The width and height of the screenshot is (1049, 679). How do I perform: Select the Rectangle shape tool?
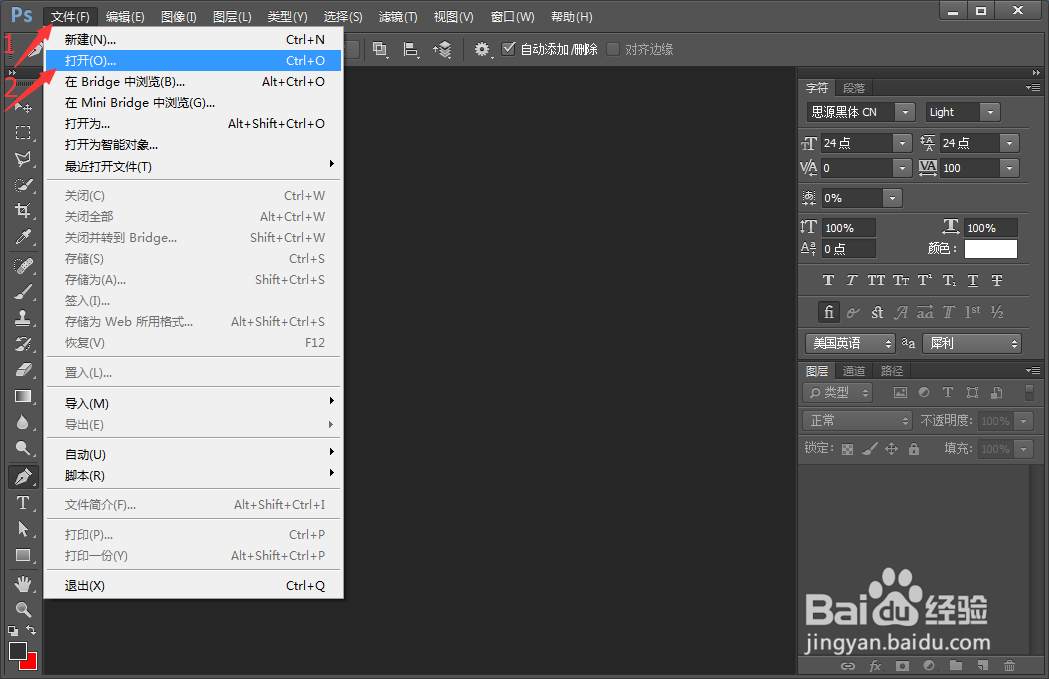point(23,555)
